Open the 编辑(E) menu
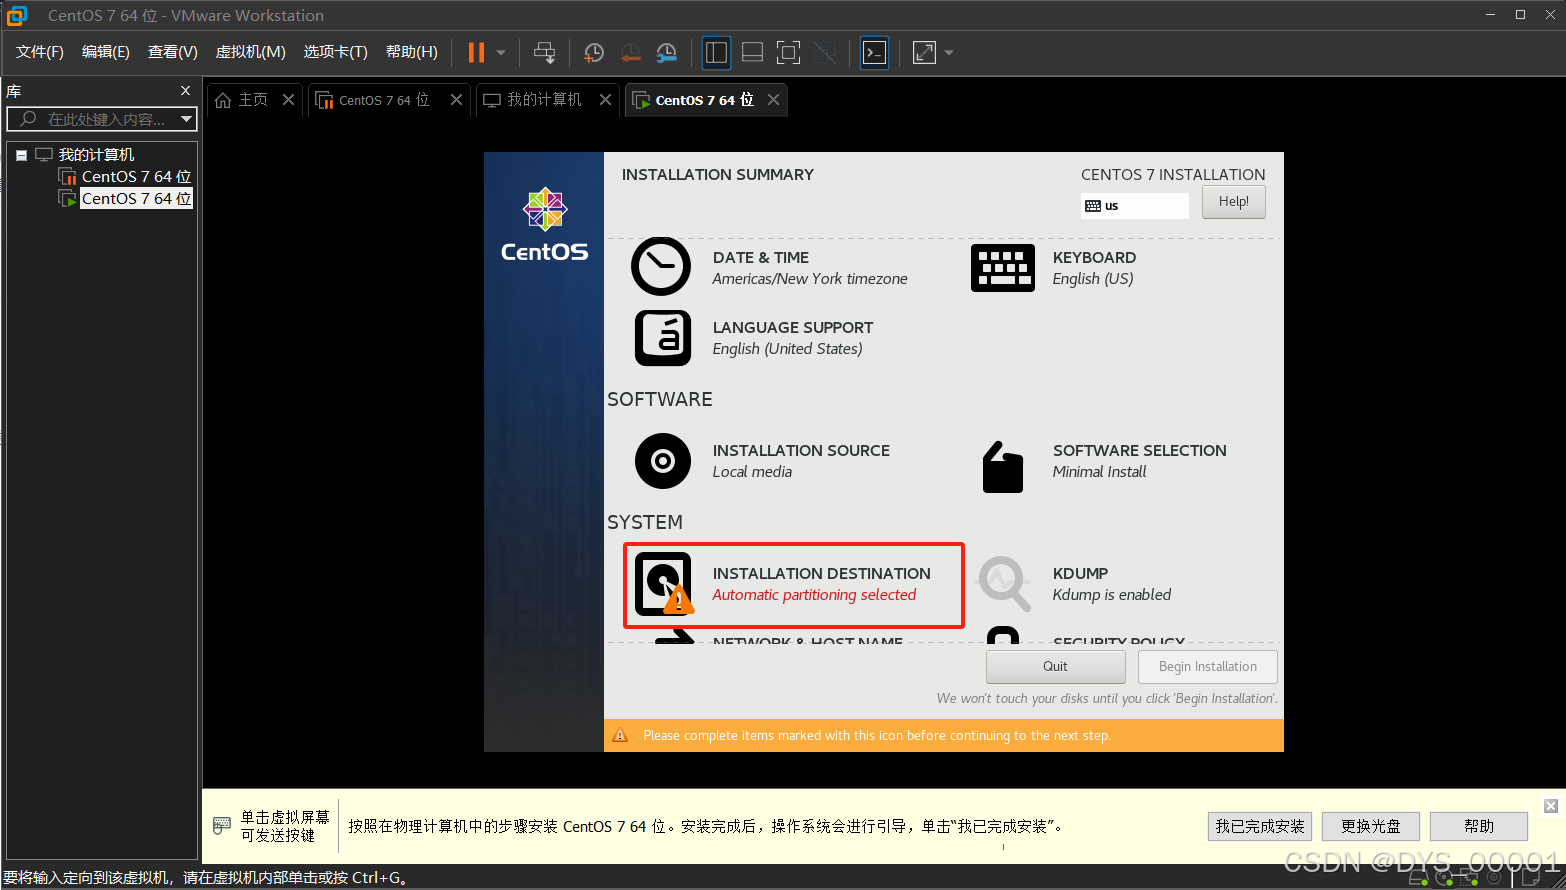1566x890 pixels. point(106,52)
